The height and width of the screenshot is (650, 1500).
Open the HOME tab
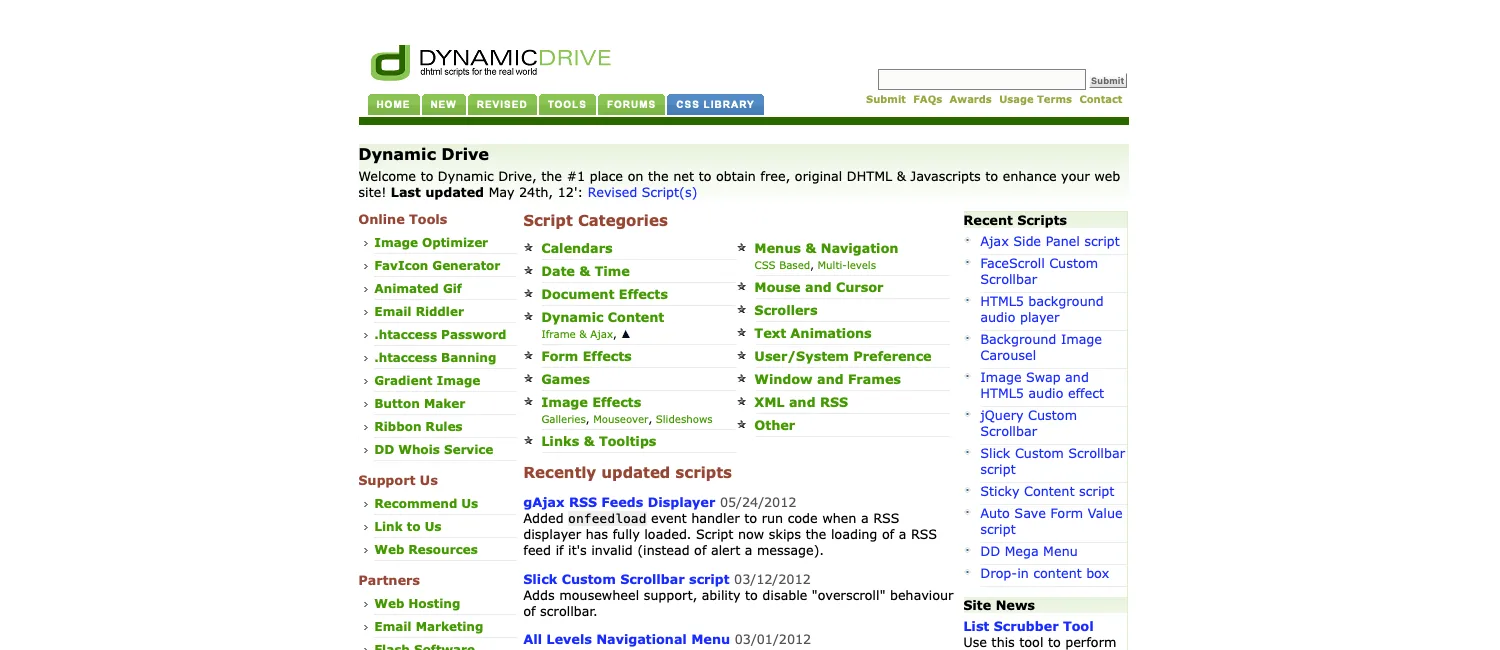tap(393, 104)
